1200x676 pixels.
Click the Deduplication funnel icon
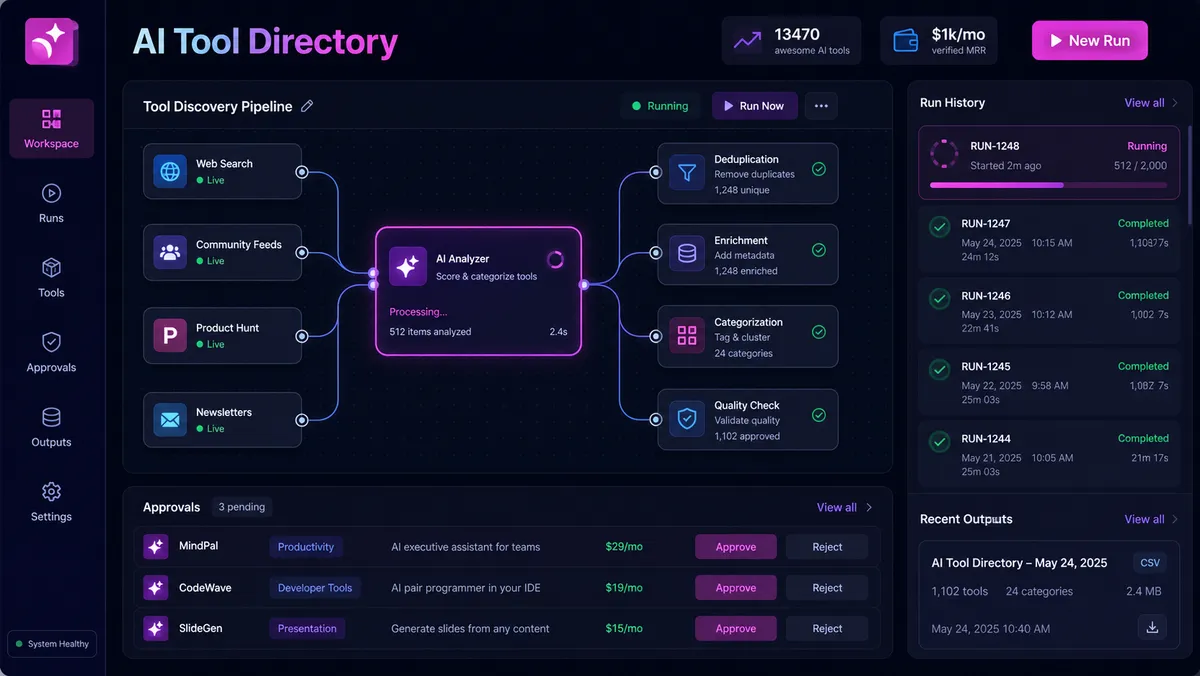pos(687,173)
